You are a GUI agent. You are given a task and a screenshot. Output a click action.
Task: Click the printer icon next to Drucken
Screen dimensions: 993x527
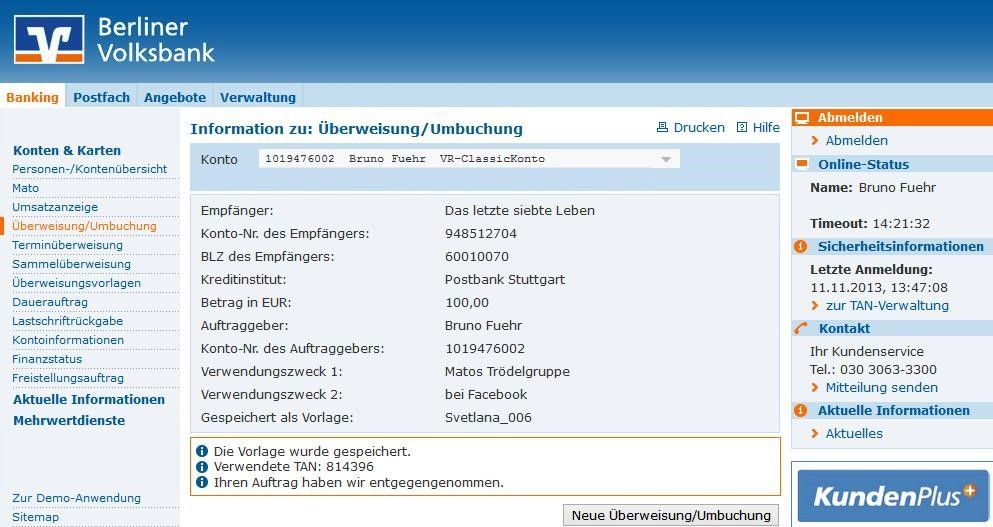tap(662, 127)
